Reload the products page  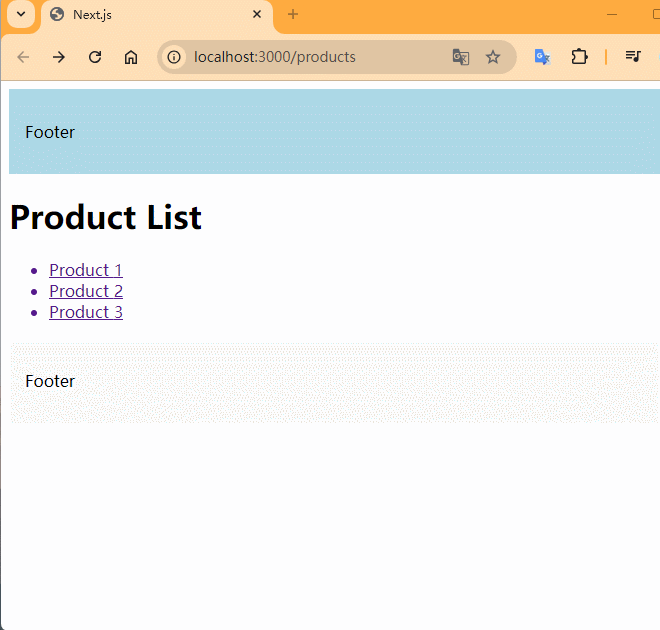click(x=95, y=57)
